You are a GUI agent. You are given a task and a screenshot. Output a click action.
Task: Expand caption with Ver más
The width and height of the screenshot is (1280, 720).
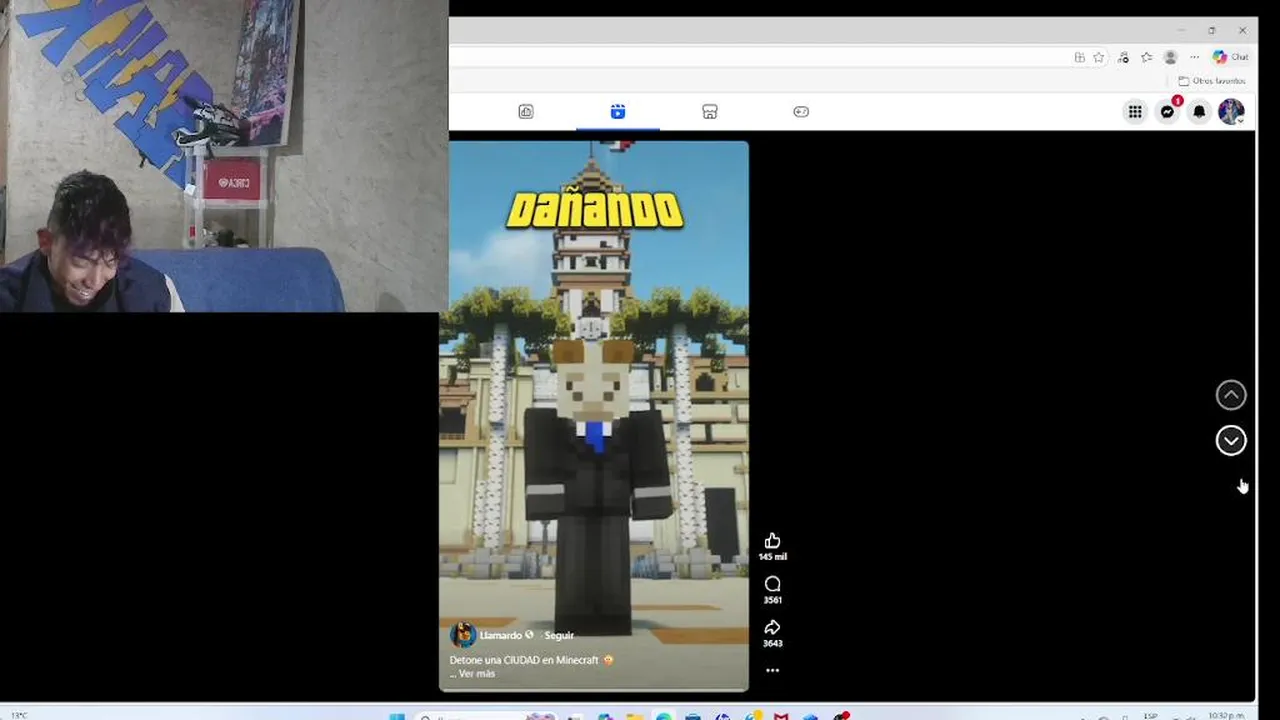pos(477,674)
